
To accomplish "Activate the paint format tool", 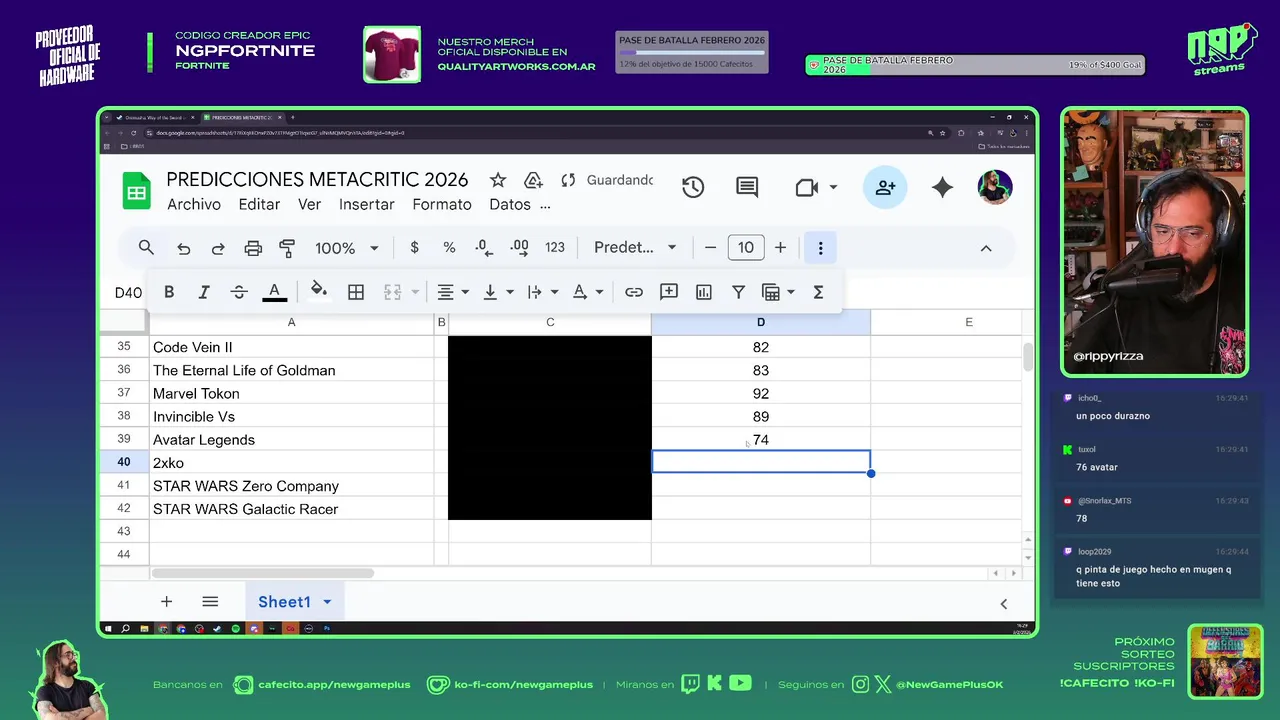I will point(287,248).
